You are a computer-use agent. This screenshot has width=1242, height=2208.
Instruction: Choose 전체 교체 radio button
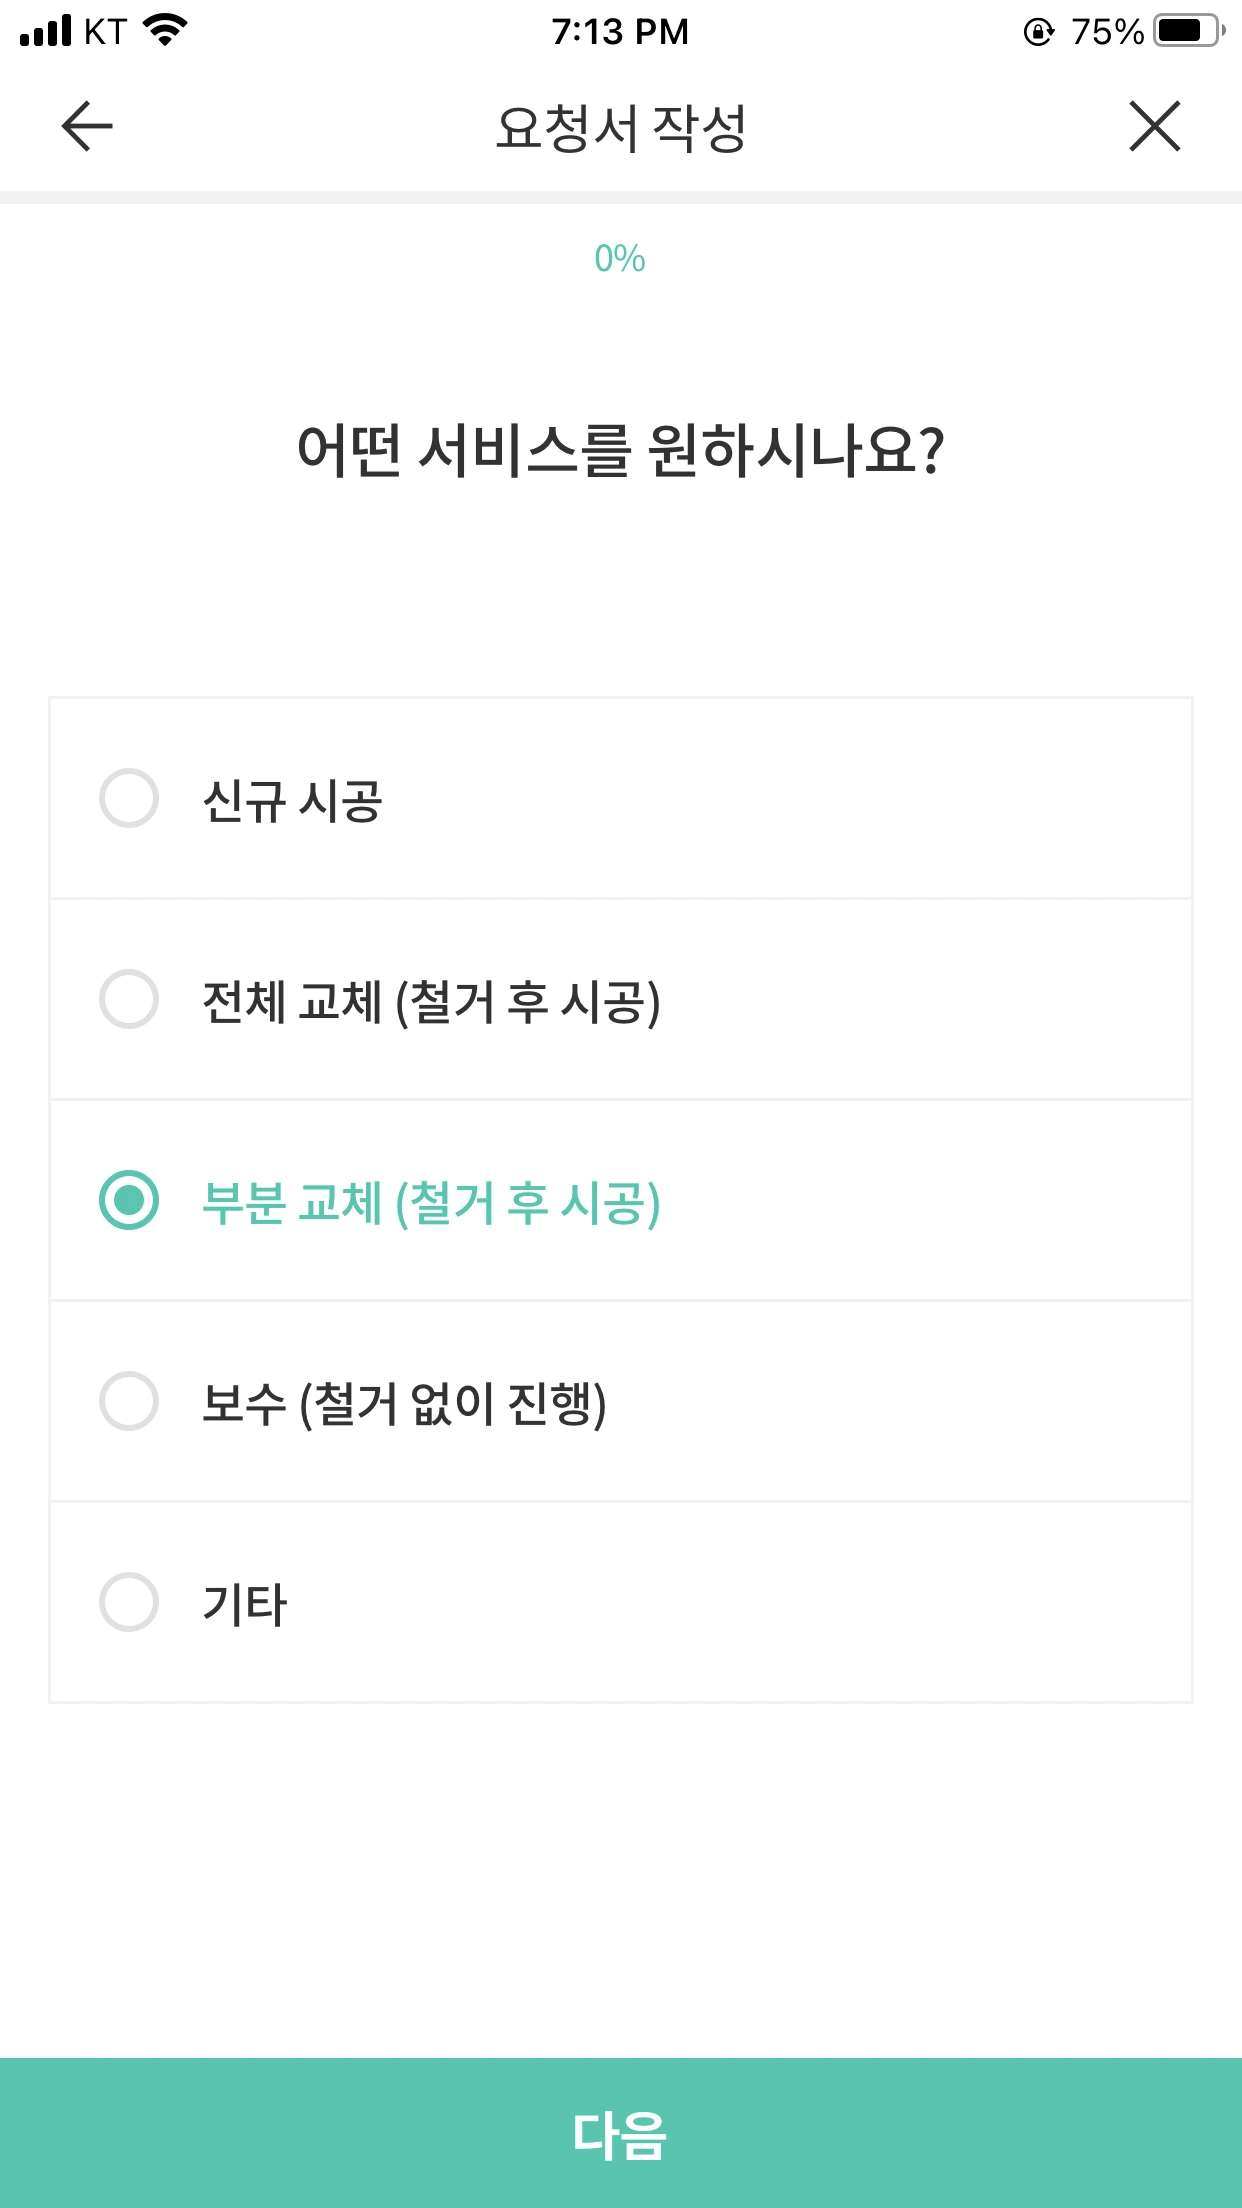129,999
